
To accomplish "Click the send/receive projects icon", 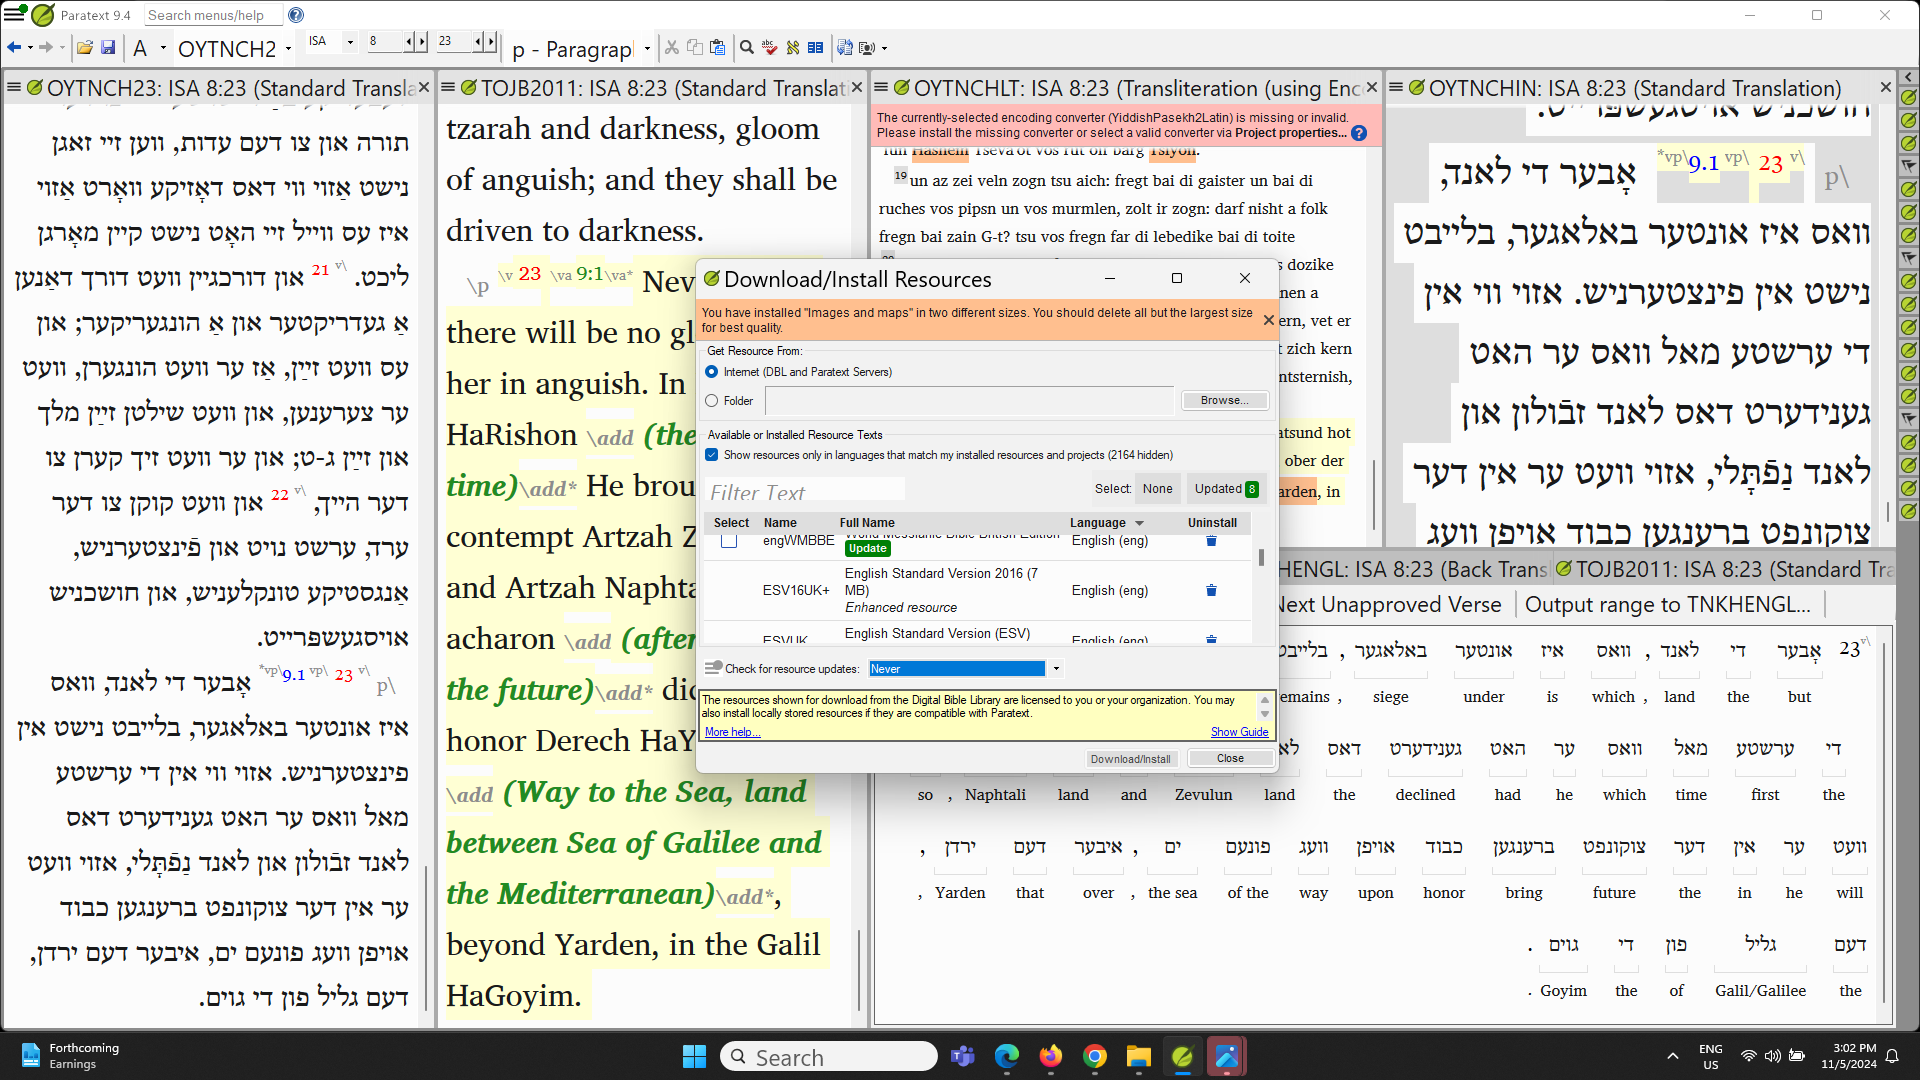I will tap(845, 47).
